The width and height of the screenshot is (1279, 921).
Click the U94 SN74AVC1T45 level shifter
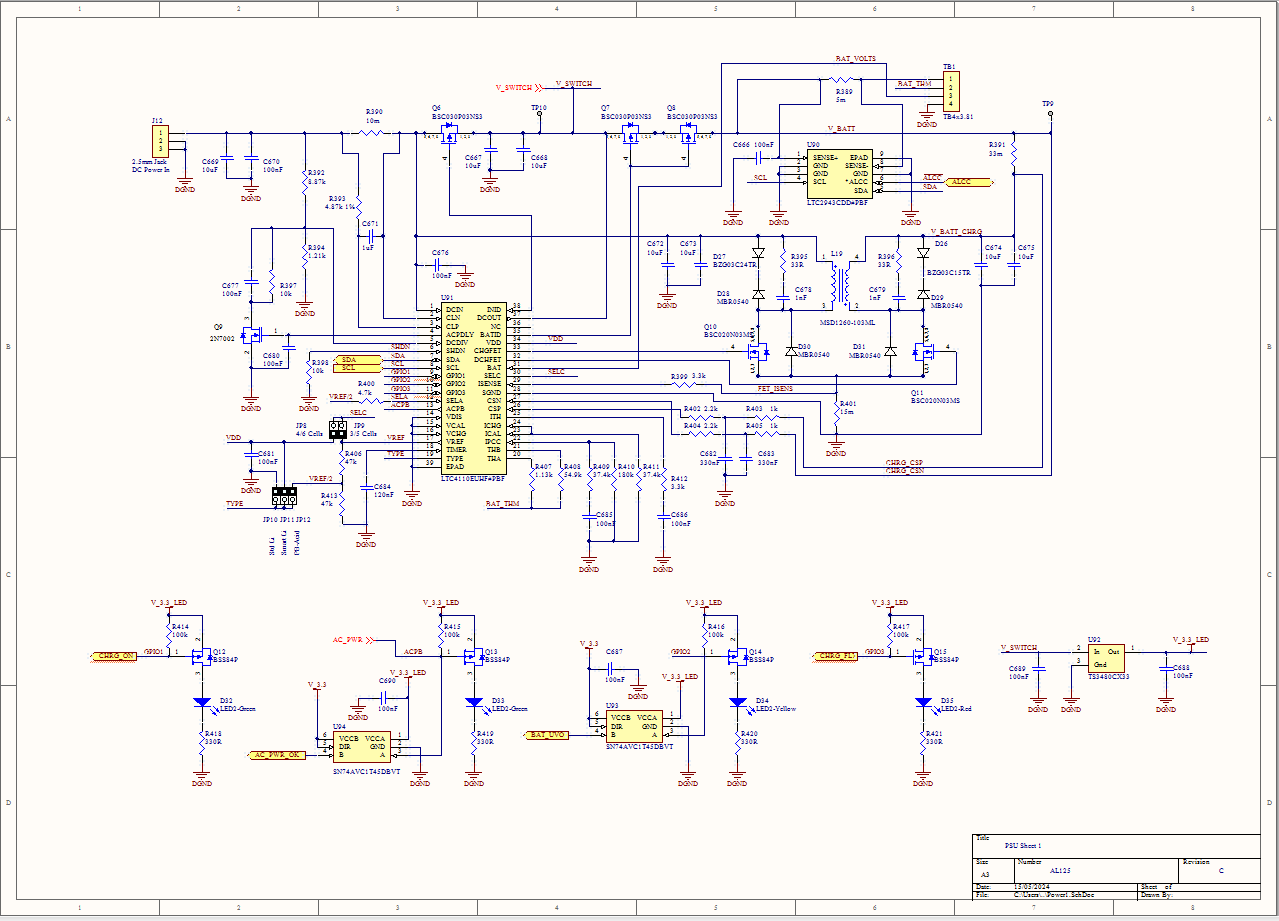tap(363, 746)
